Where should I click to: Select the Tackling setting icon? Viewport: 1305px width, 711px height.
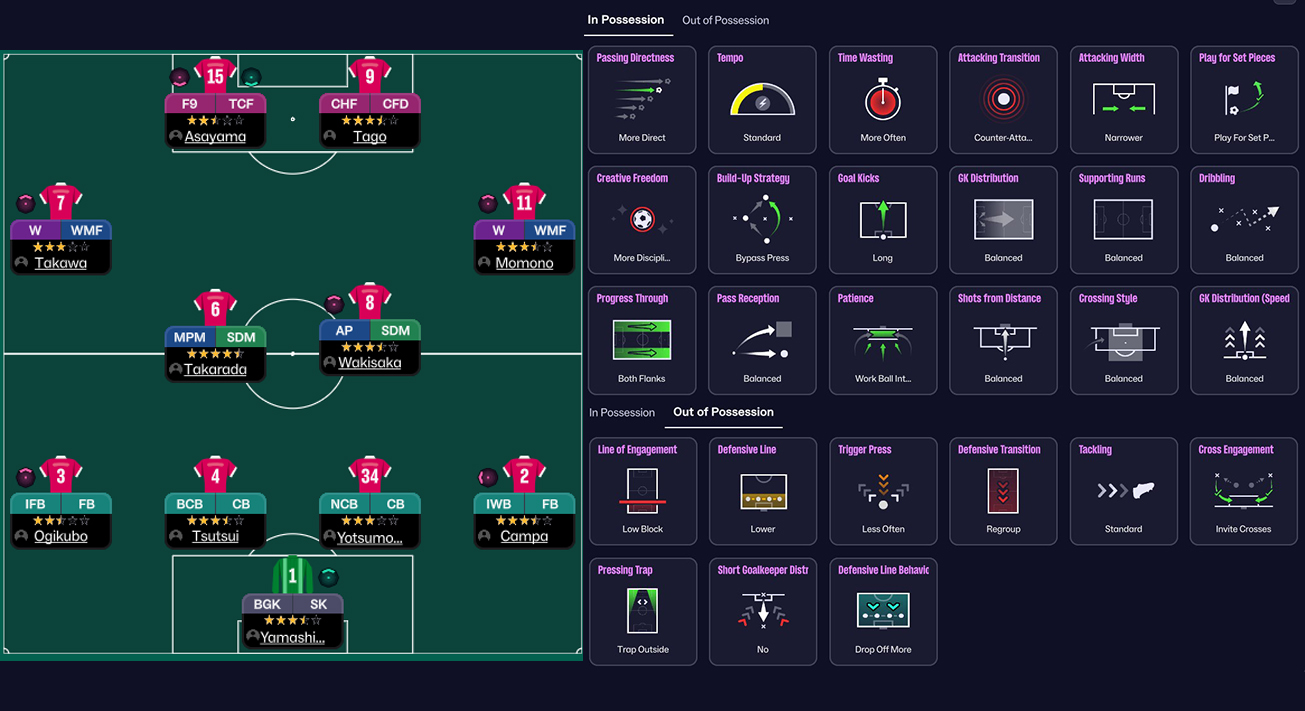point(1123,491)
